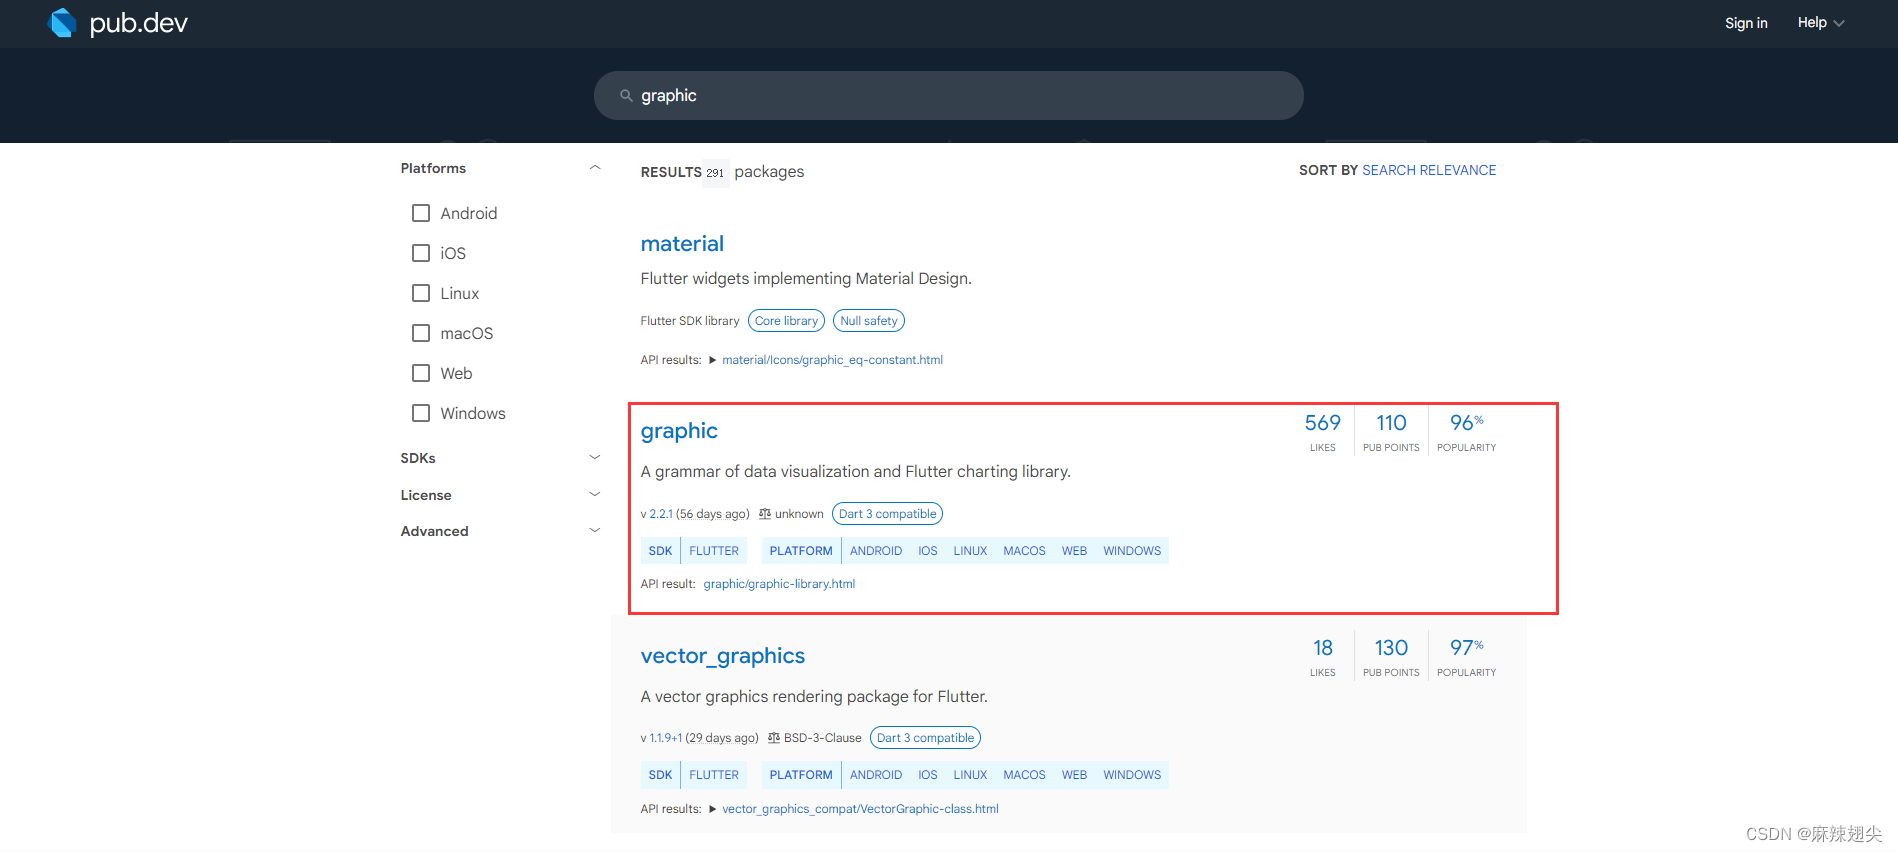The width and height of the screenshot is (1898, 852).
Task: Enable the Linux platform filter
Action: click(x=421, y=293)
